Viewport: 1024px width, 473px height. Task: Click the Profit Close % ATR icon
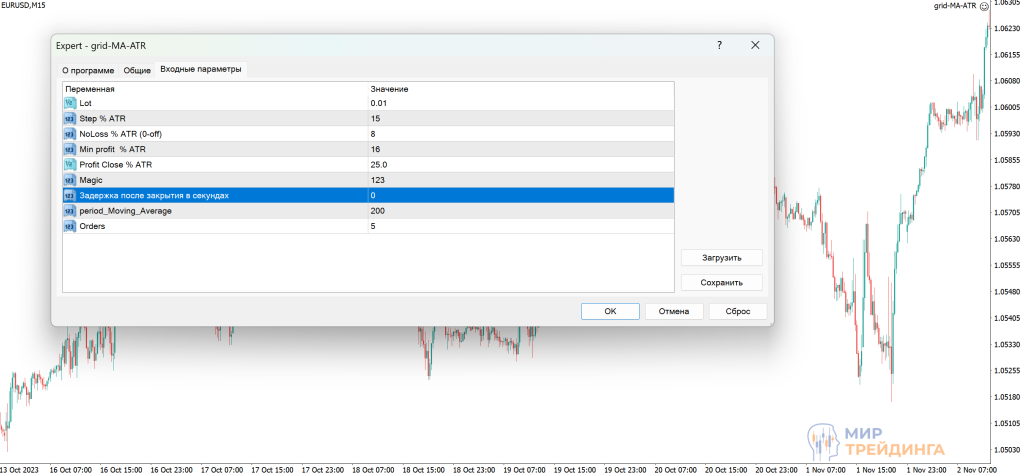(70, 164)
